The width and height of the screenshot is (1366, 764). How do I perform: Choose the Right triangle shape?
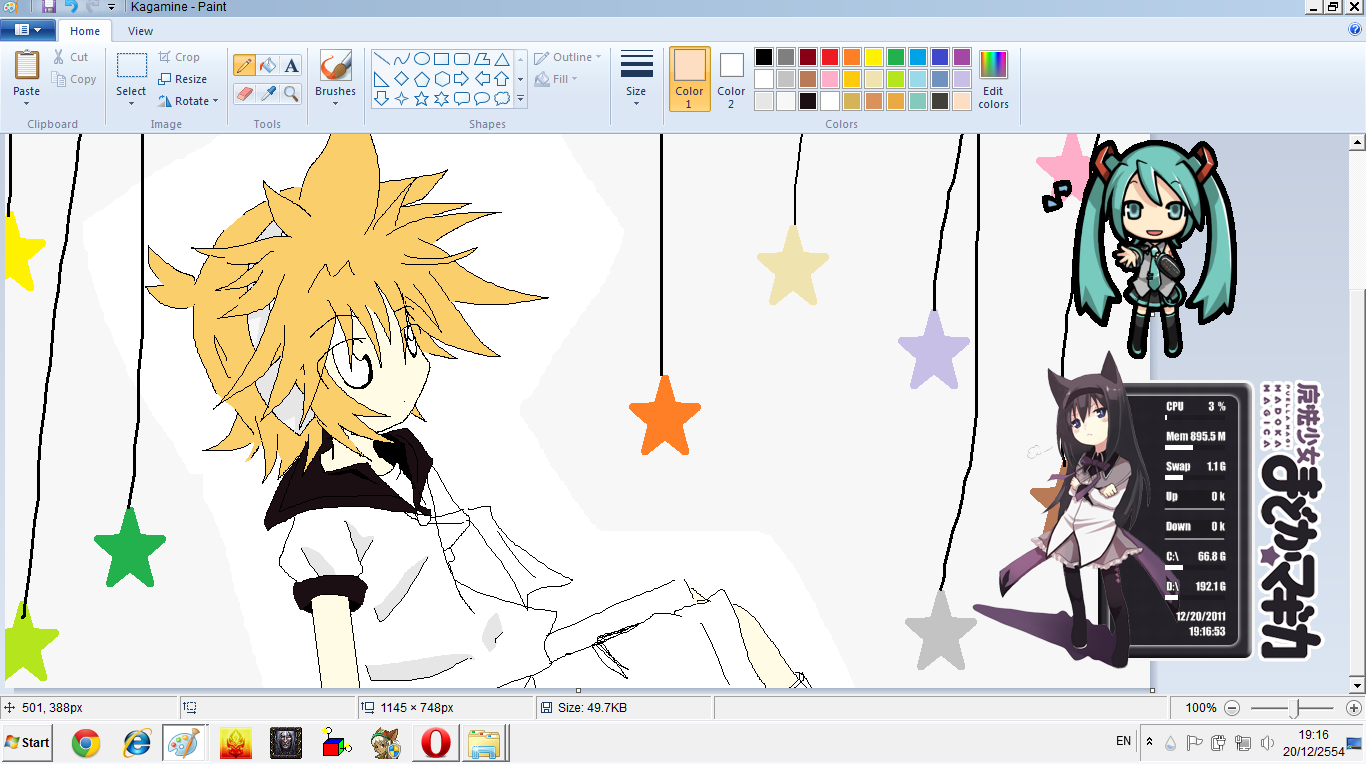(x=382, y=79)
